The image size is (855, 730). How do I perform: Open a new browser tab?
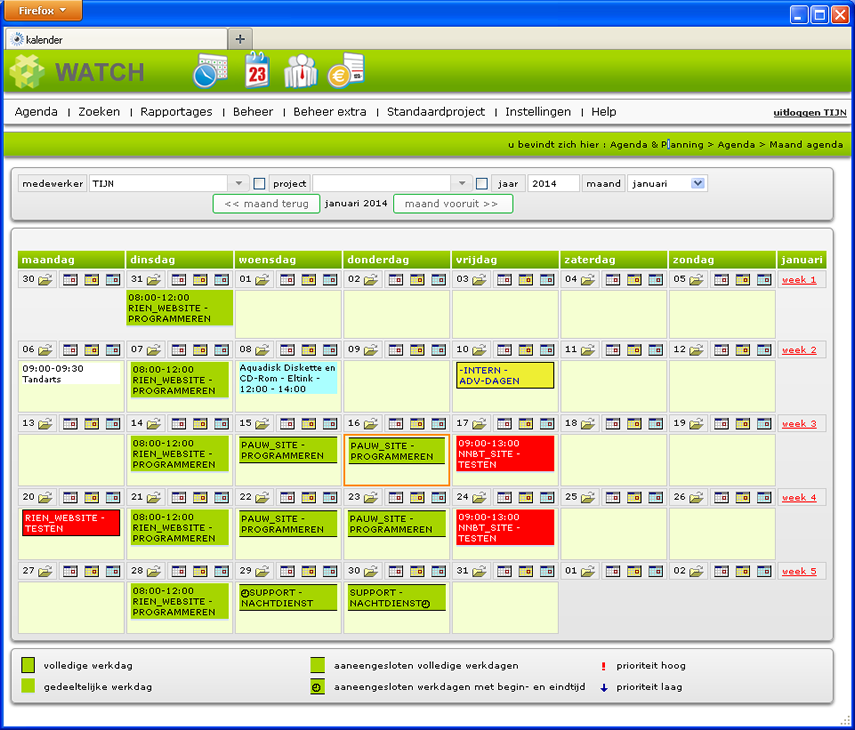[240, 39]
